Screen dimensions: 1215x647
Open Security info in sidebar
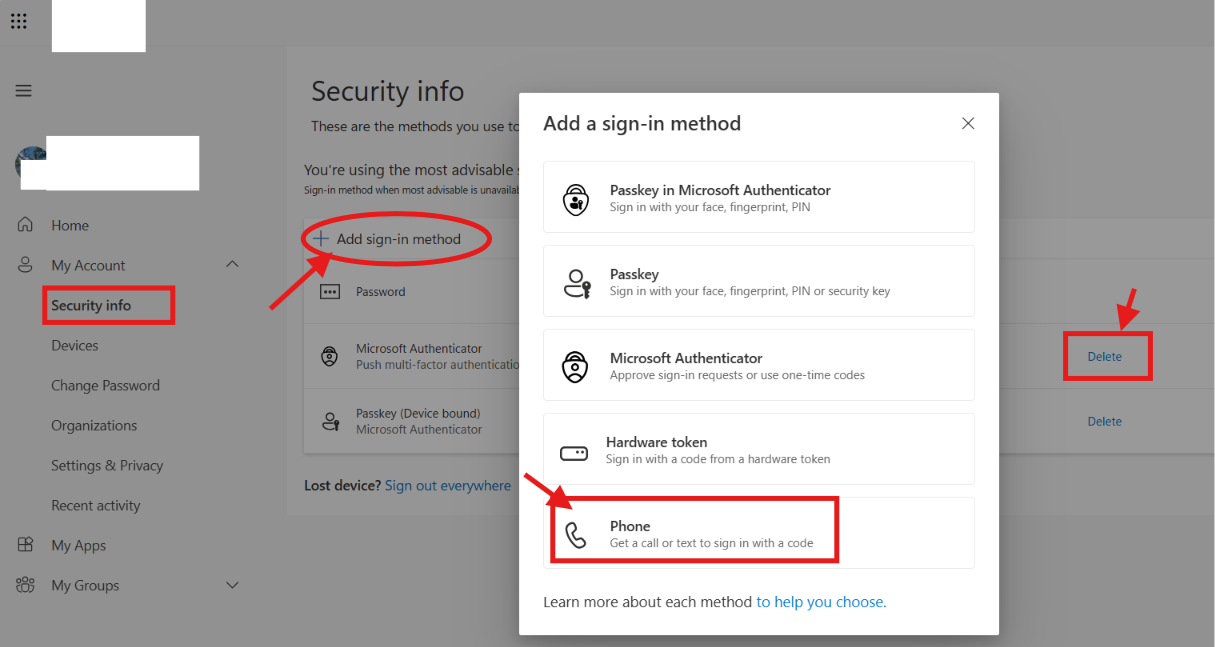click(91, 305)
